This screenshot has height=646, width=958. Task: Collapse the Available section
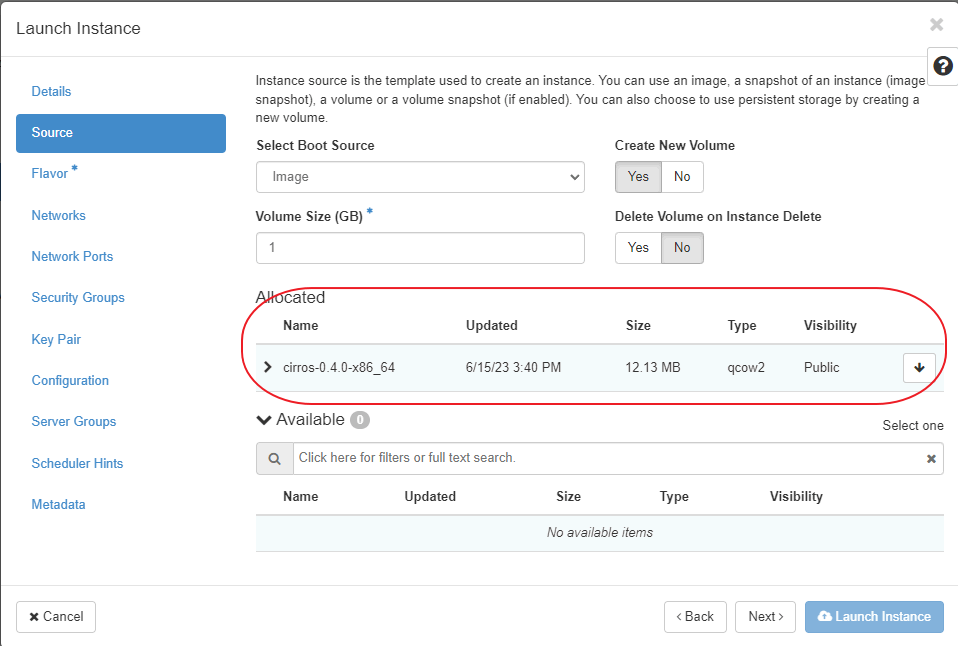tap(264, 420)
